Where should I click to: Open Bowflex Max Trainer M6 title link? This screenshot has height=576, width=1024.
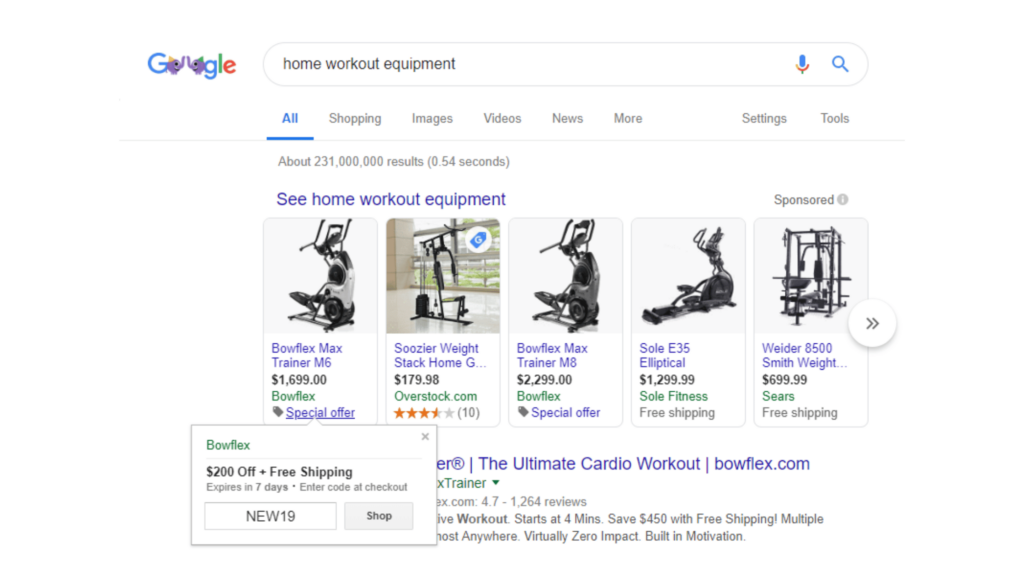(307, 355)
